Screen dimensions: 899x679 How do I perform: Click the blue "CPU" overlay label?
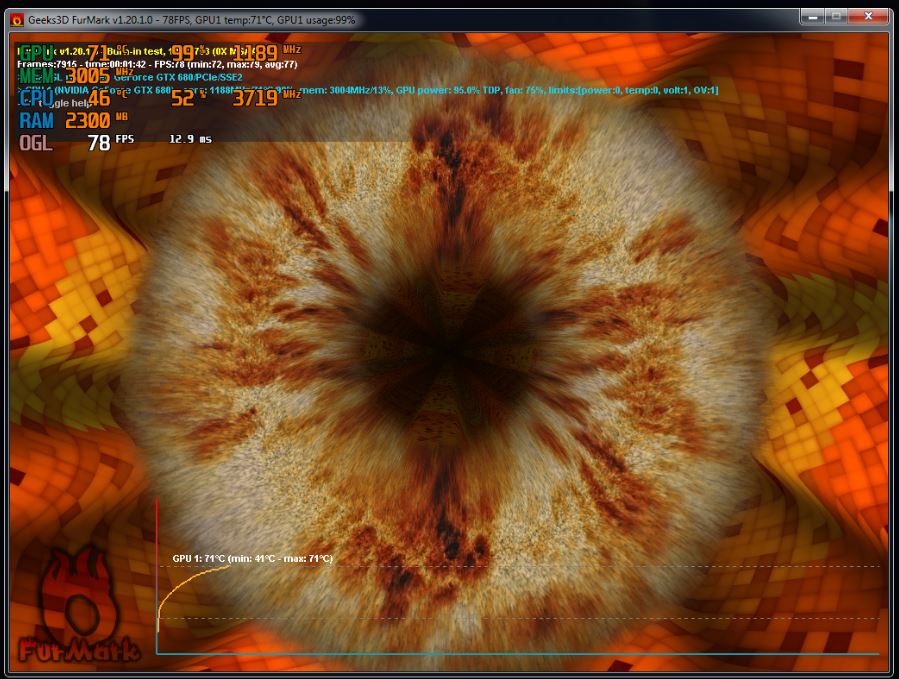click(36, 98)
